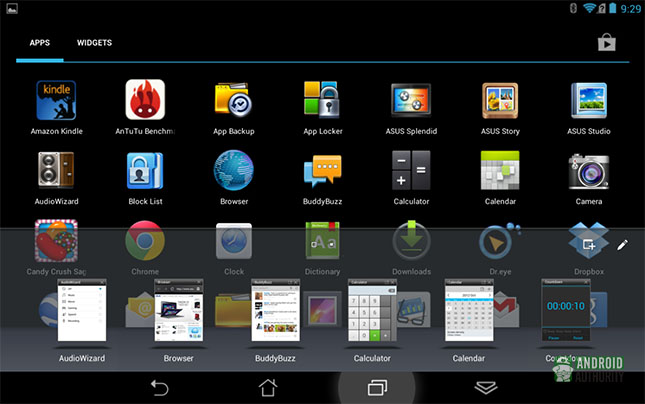Launch the Chrome browser
This screenshot has height=404, width=645.
point(145,241)
